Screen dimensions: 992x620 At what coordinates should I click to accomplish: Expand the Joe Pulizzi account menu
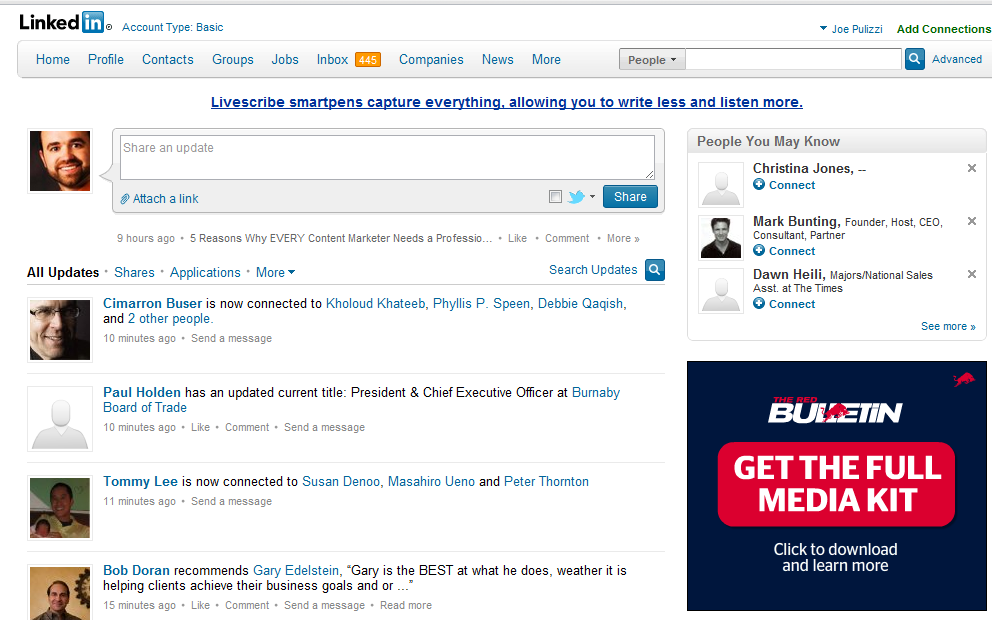(851, 29)
